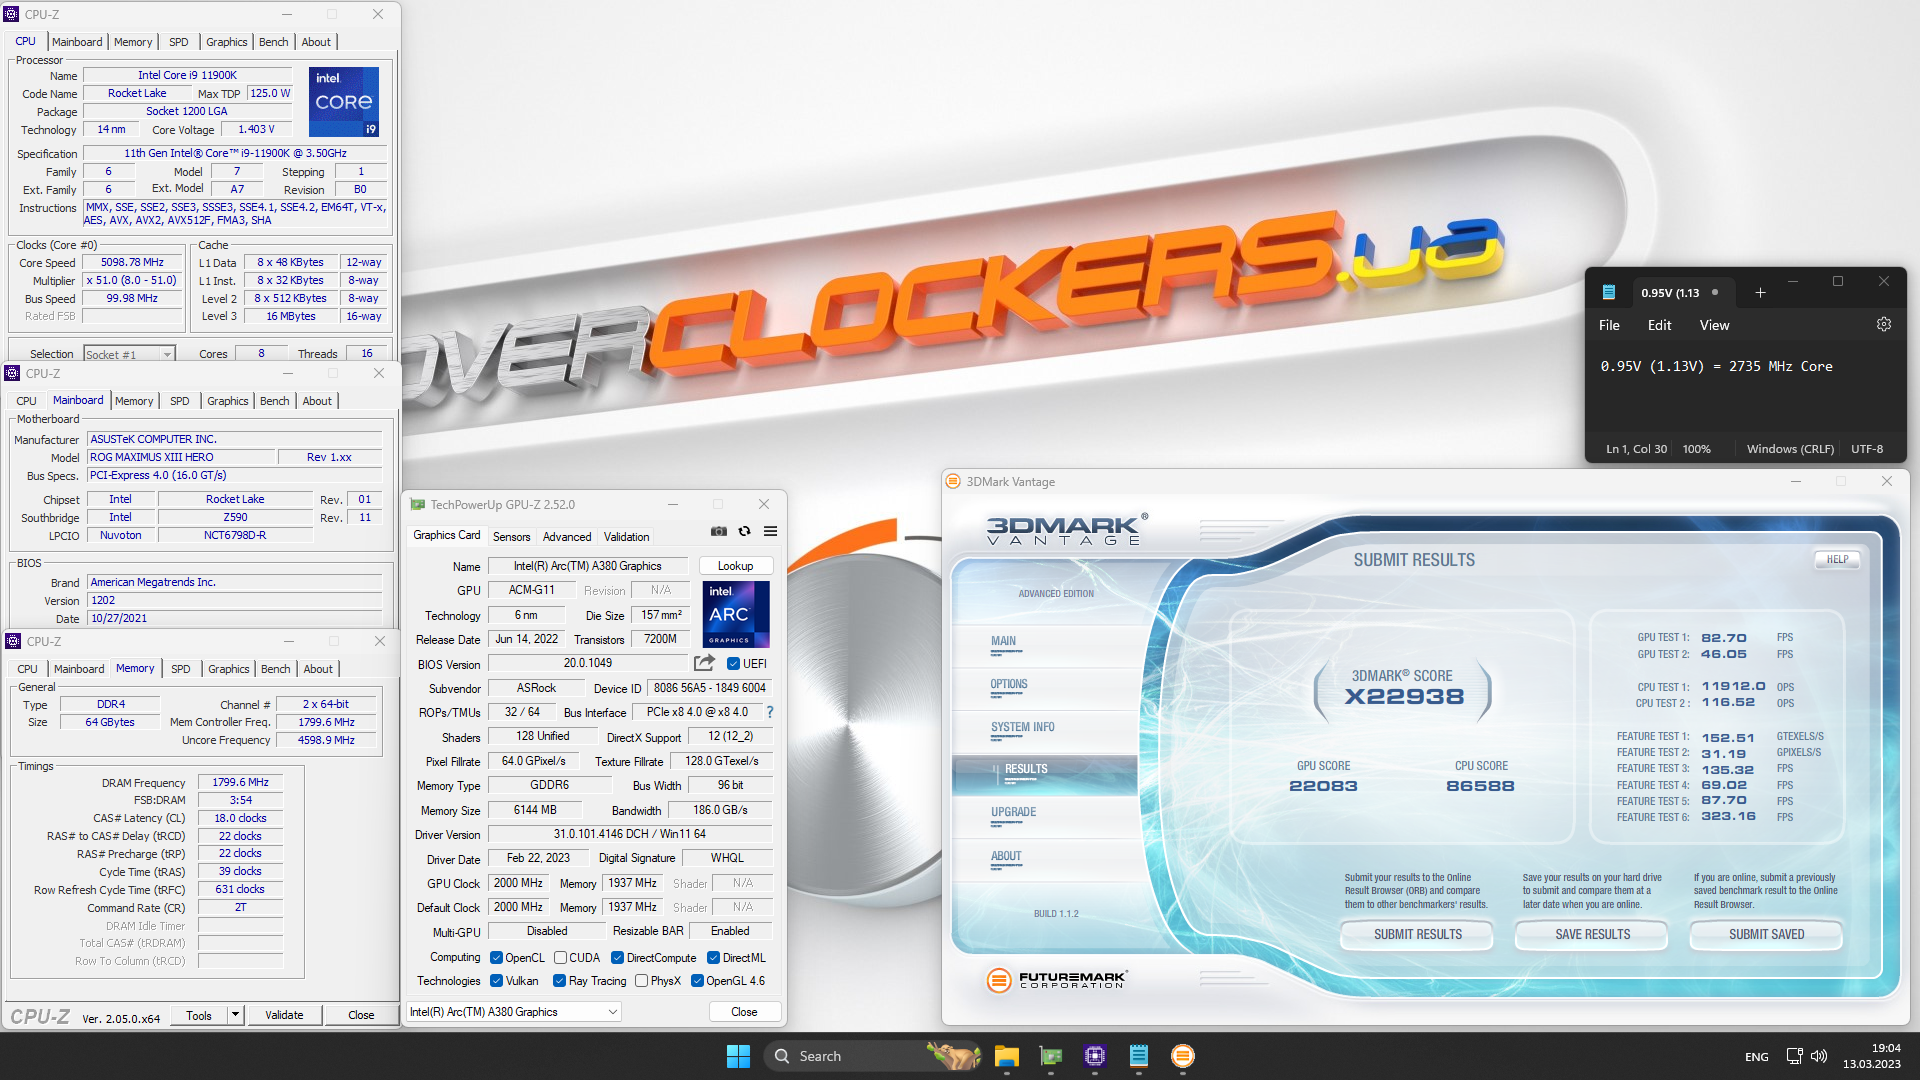This screenshot has width=1920, height=1080.
Task: Click the BIOS export share icon in GPU-Z
Action: coord(704,663)
